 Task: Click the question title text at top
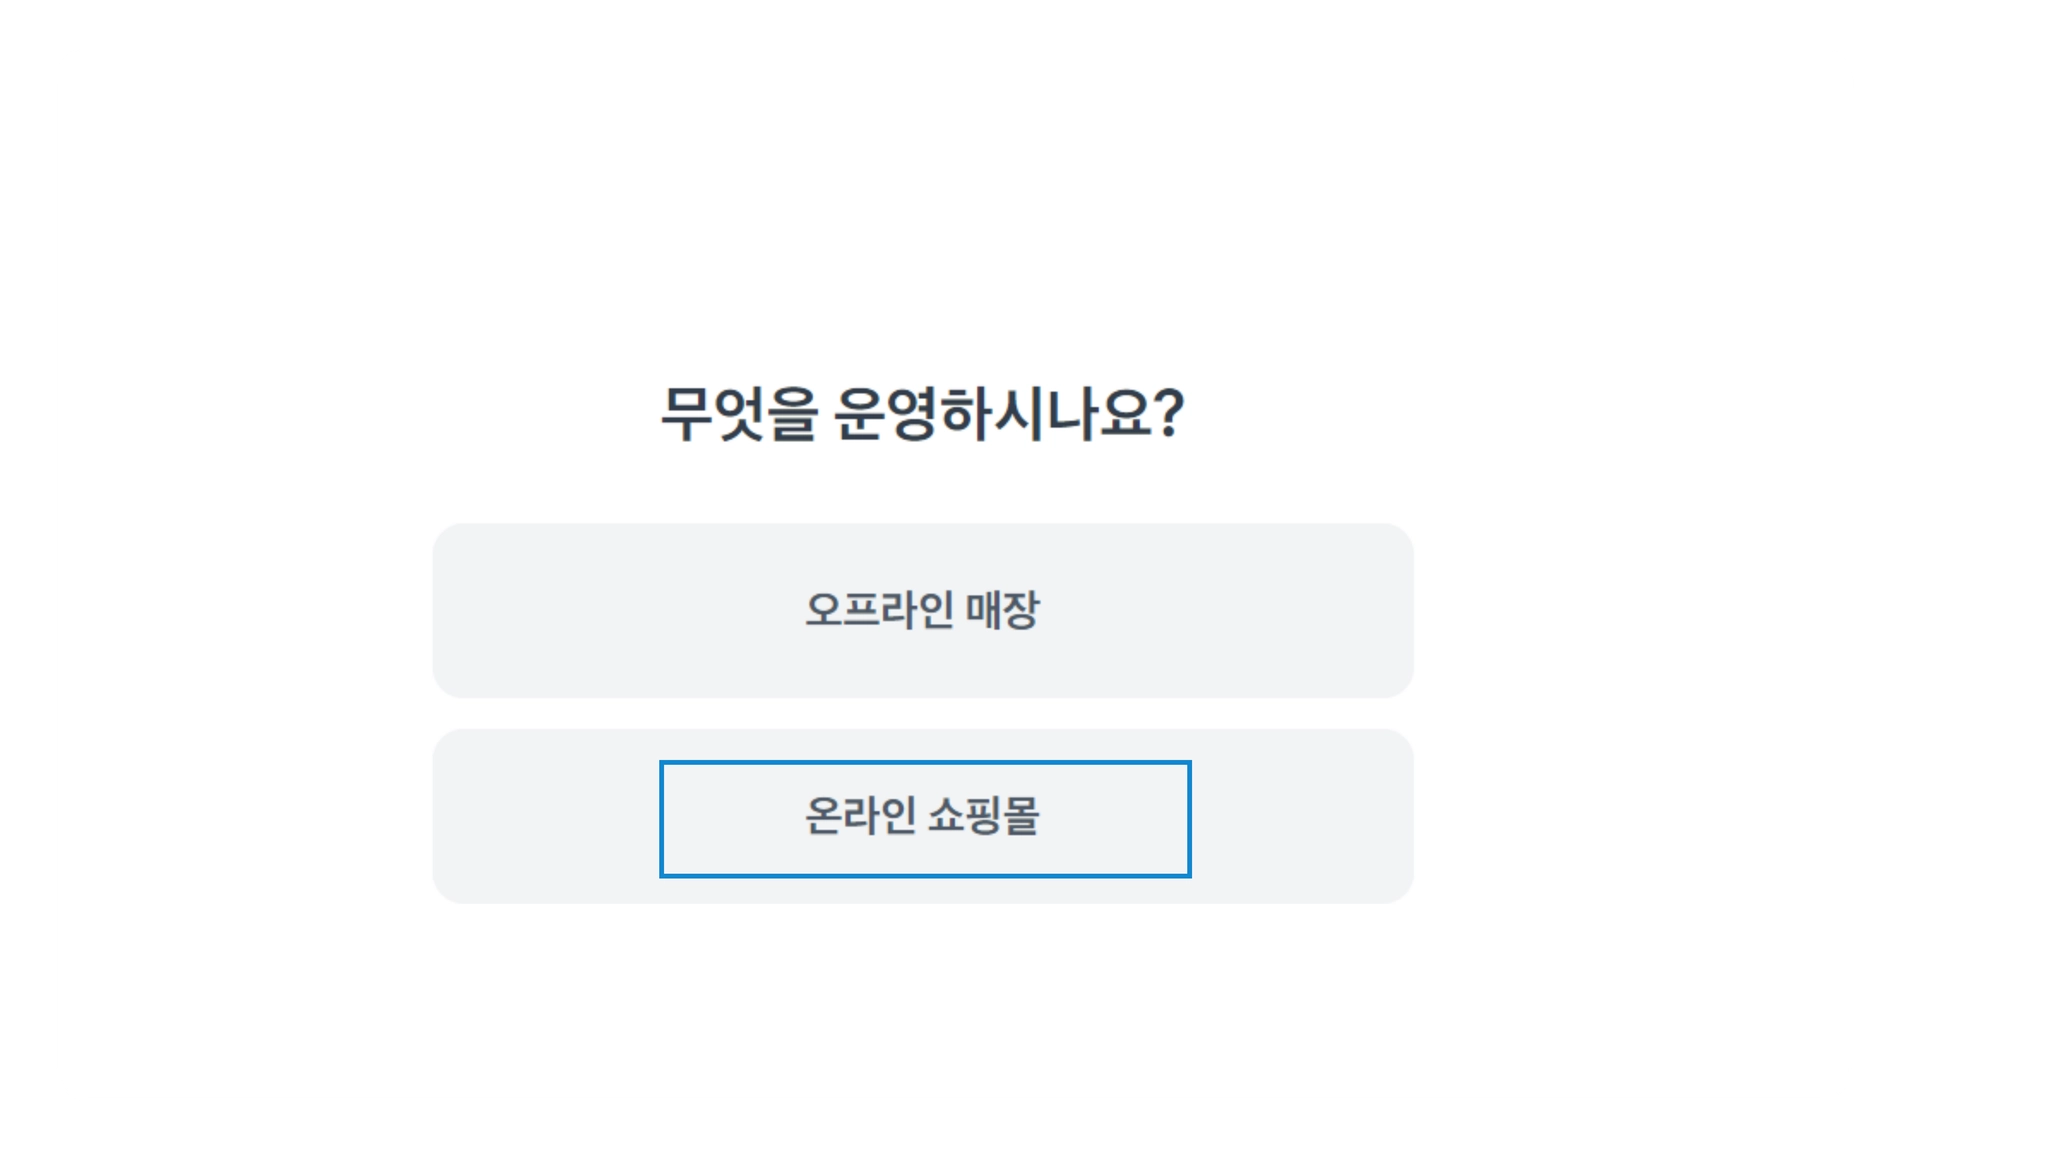(x=922, y=413)
